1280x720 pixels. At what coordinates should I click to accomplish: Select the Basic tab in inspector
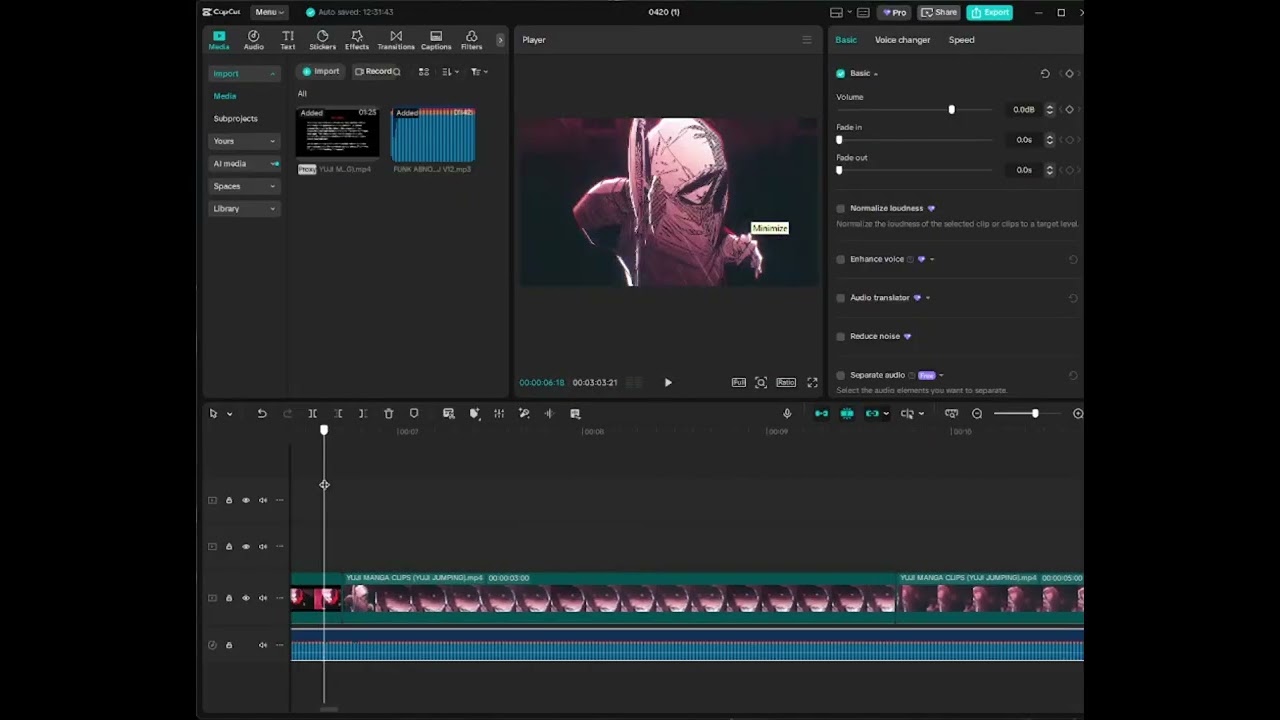pyautogui.click(x=846, y=40)
